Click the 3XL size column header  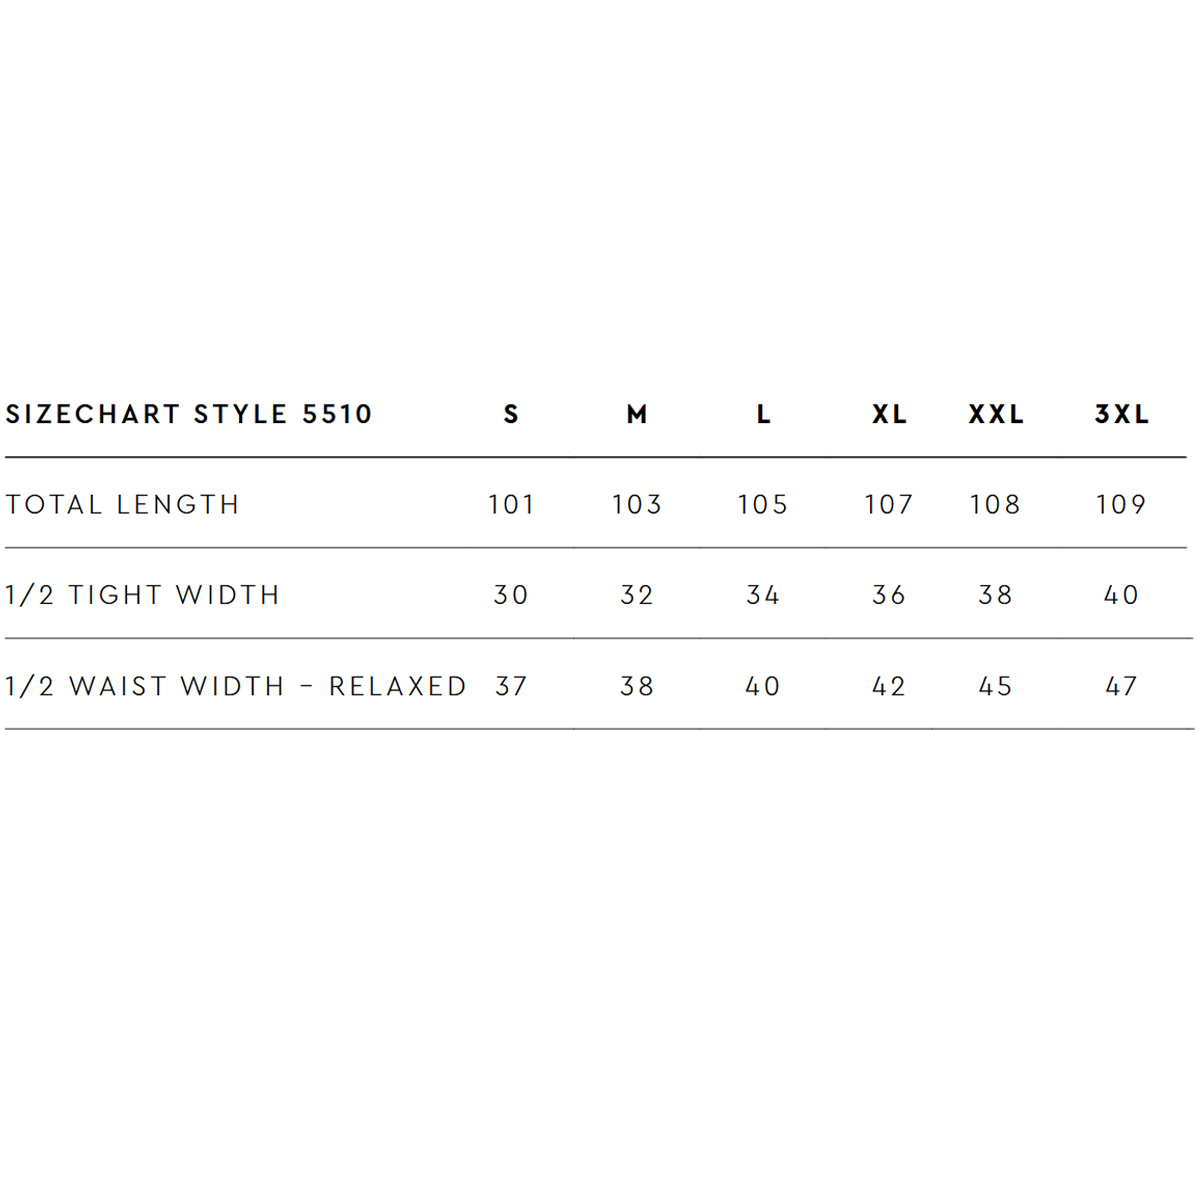pos(1122,414)
